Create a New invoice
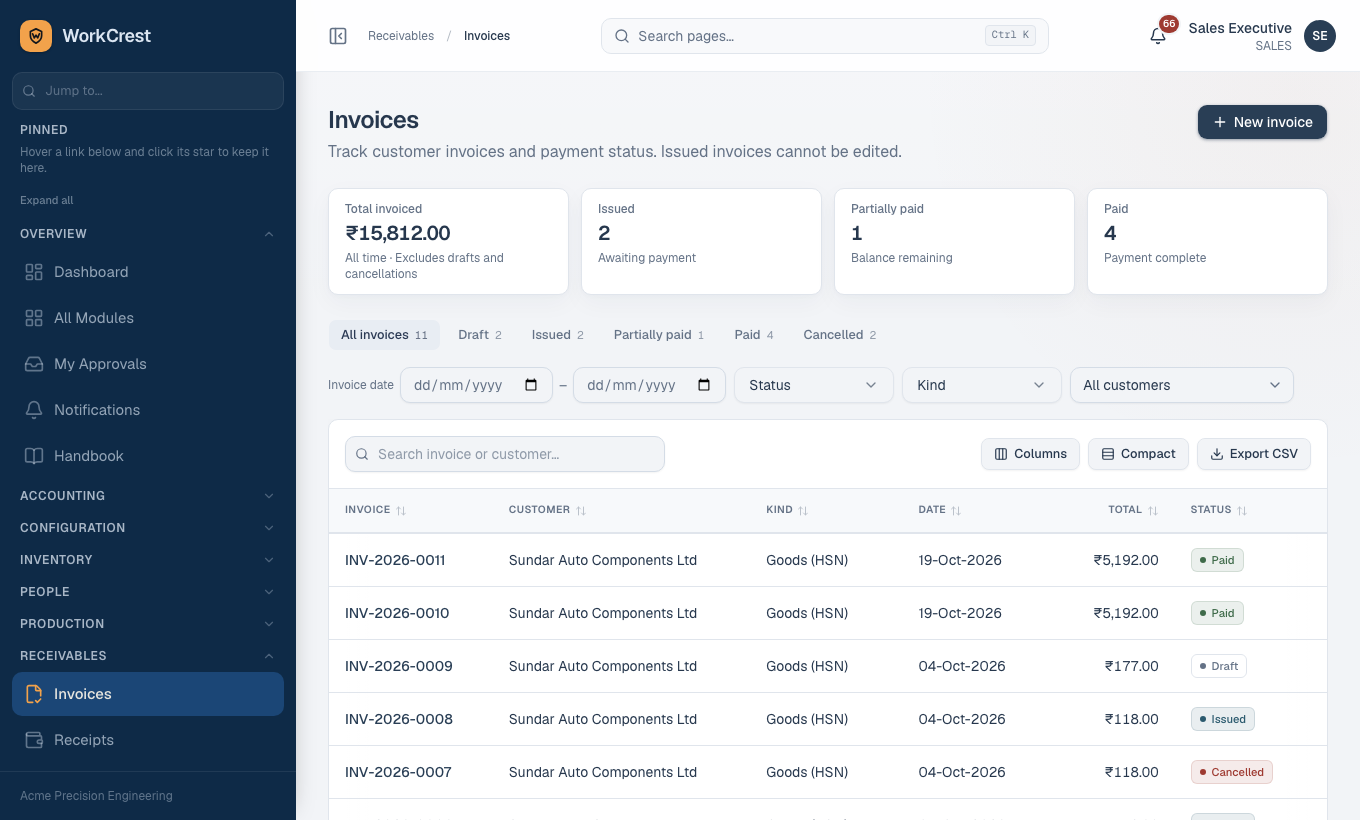 (x=1262, y=122)
